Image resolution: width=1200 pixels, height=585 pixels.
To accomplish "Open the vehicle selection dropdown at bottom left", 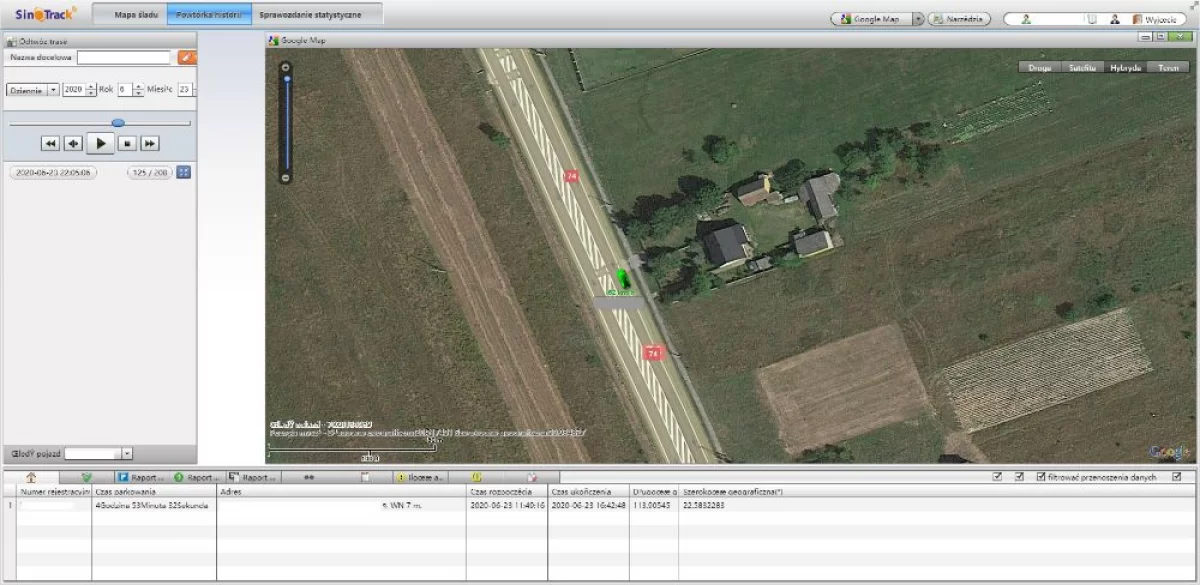I will [x=127, y=453].
